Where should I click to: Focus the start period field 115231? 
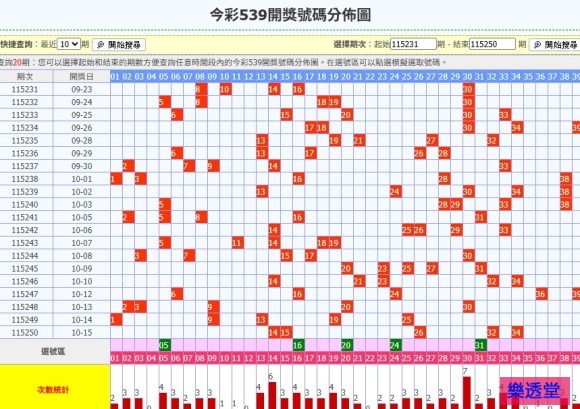[413, 44]
